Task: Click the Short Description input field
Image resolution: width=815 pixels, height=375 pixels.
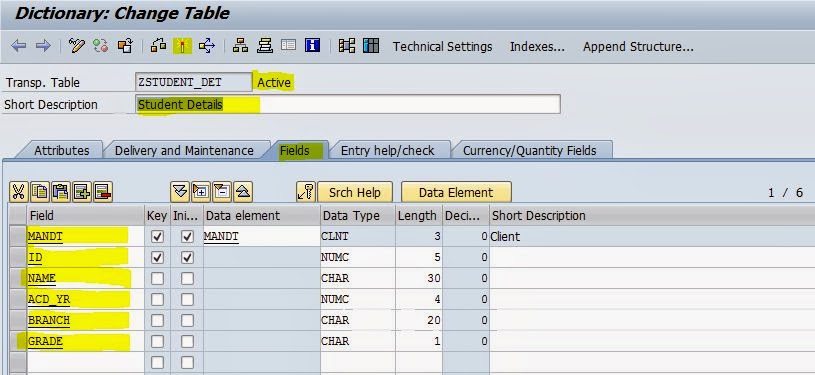Action: (x=348, y=104)
